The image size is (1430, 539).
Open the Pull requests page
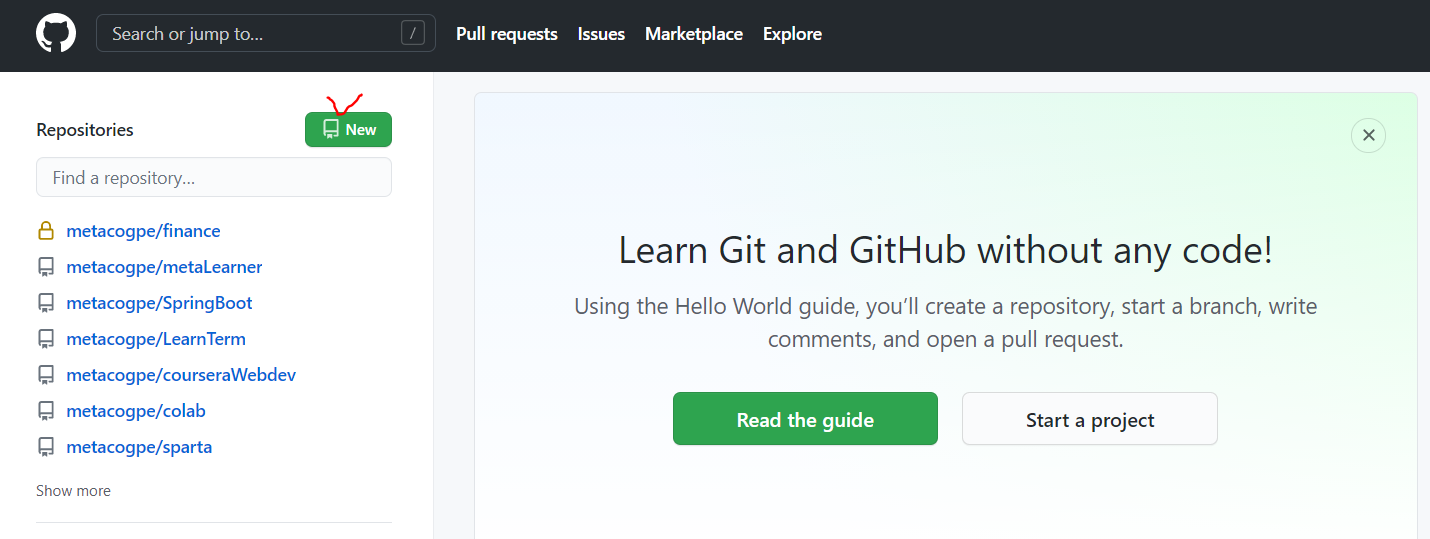[507, 33]
